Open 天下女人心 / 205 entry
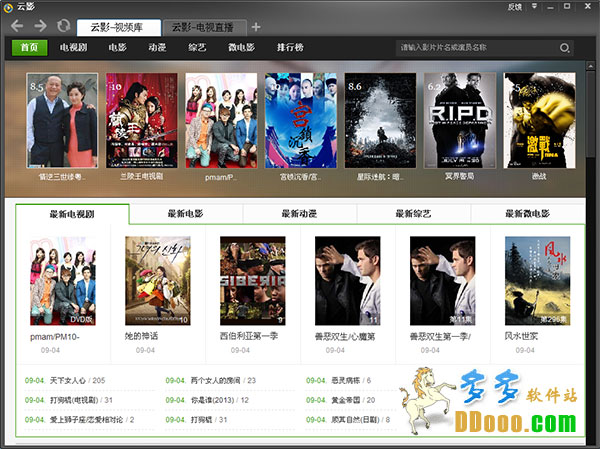The width and height of the screenshot is (600, 449). click(77, 380)
